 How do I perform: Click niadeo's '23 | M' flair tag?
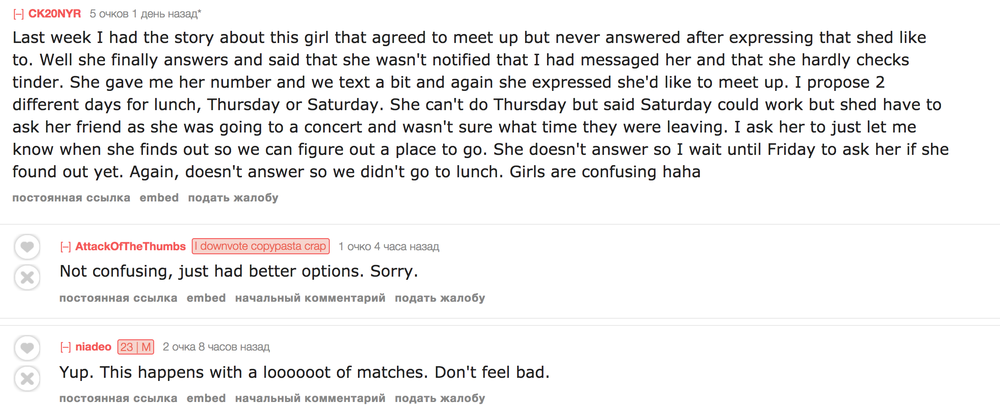click(x=136, y=347)
